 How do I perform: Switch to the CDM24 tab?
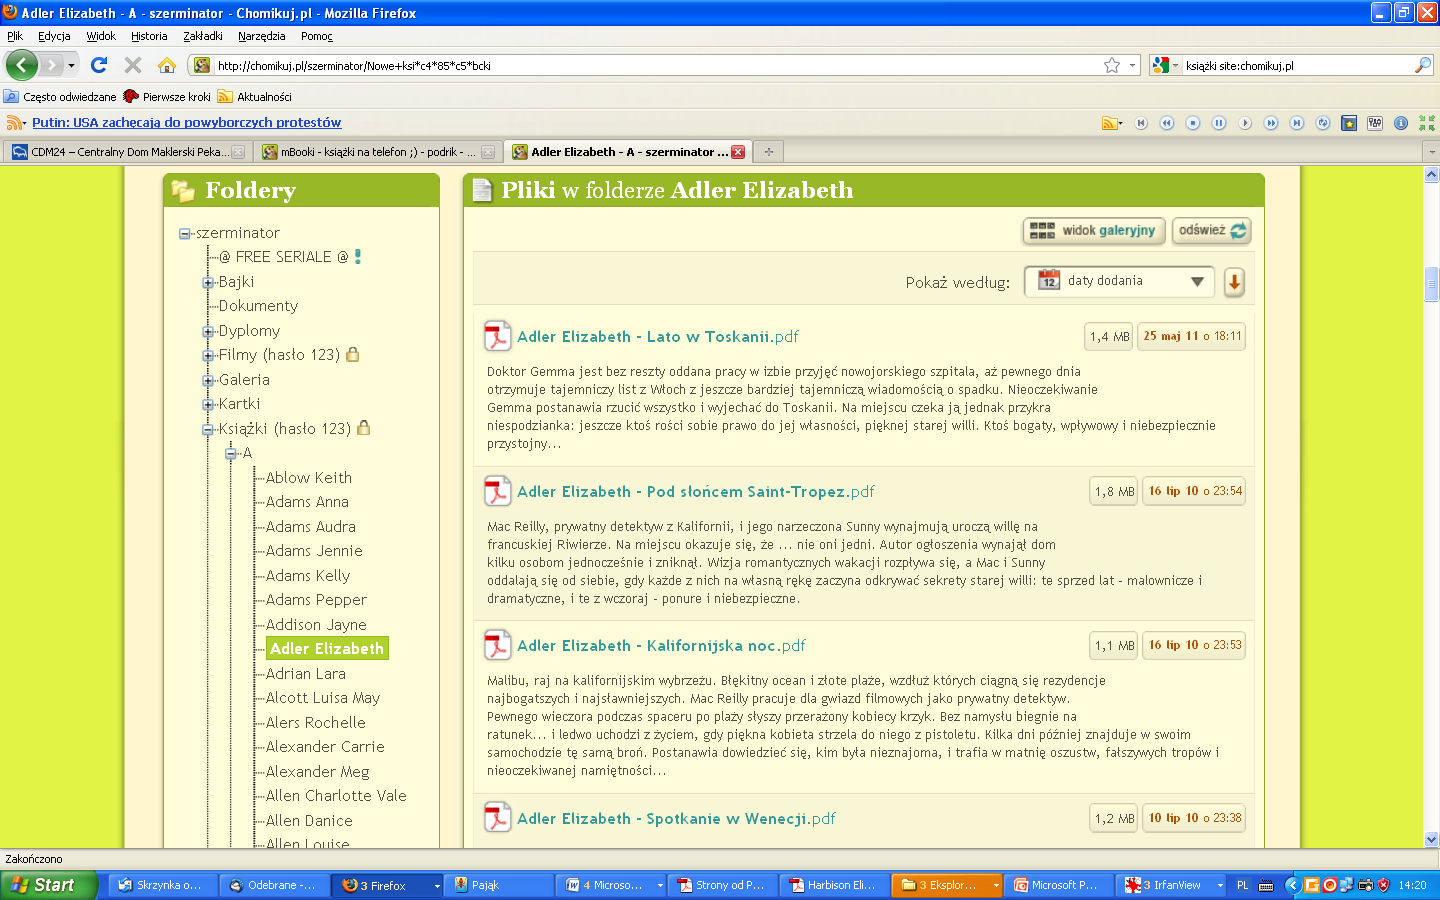coord(128,152)
